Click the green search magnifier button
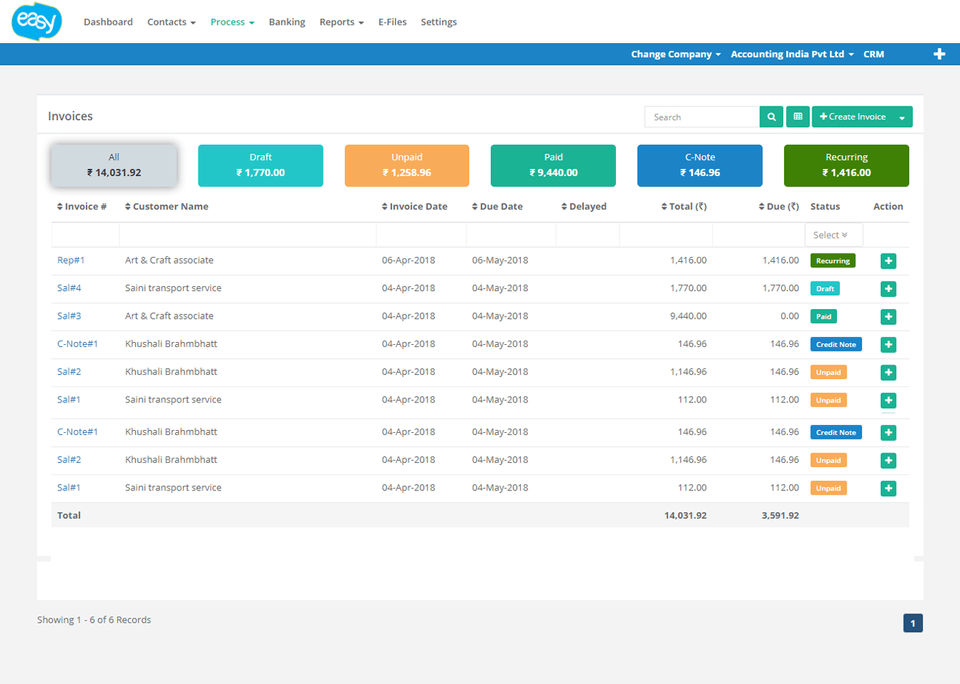The height and width of the screenshot is (684, 960). pos(771,117)
